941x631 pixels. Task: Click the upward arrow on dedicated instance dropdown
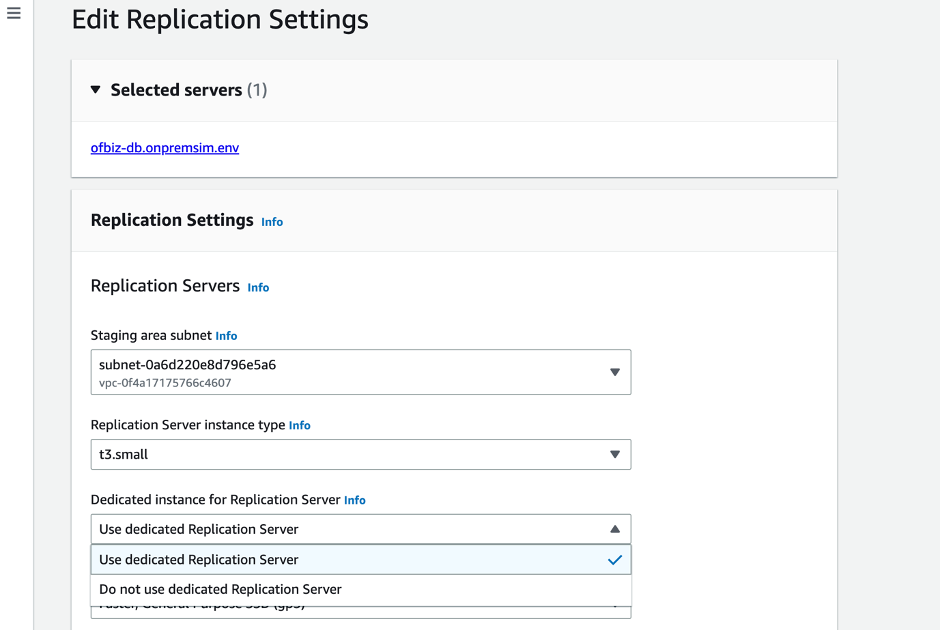coord(615,529)
